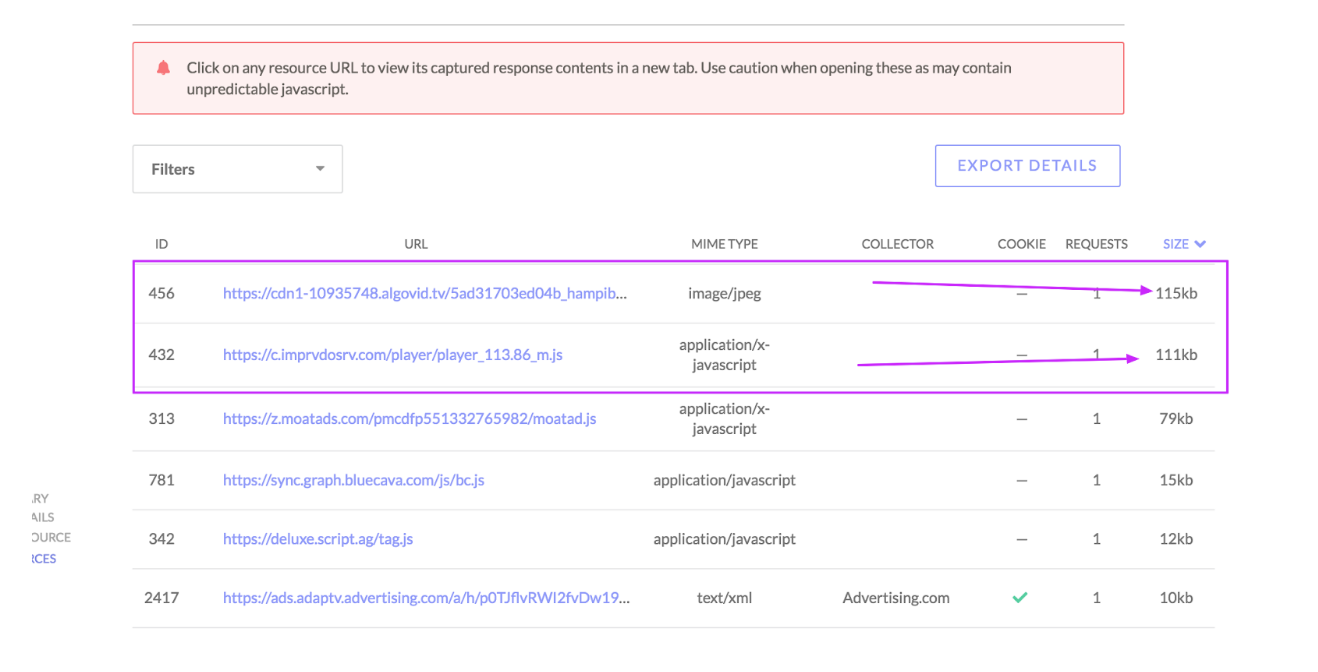Click the MIME TYPE column header
The height and width of the screenshot is (672, 1318).
(724, 244)
